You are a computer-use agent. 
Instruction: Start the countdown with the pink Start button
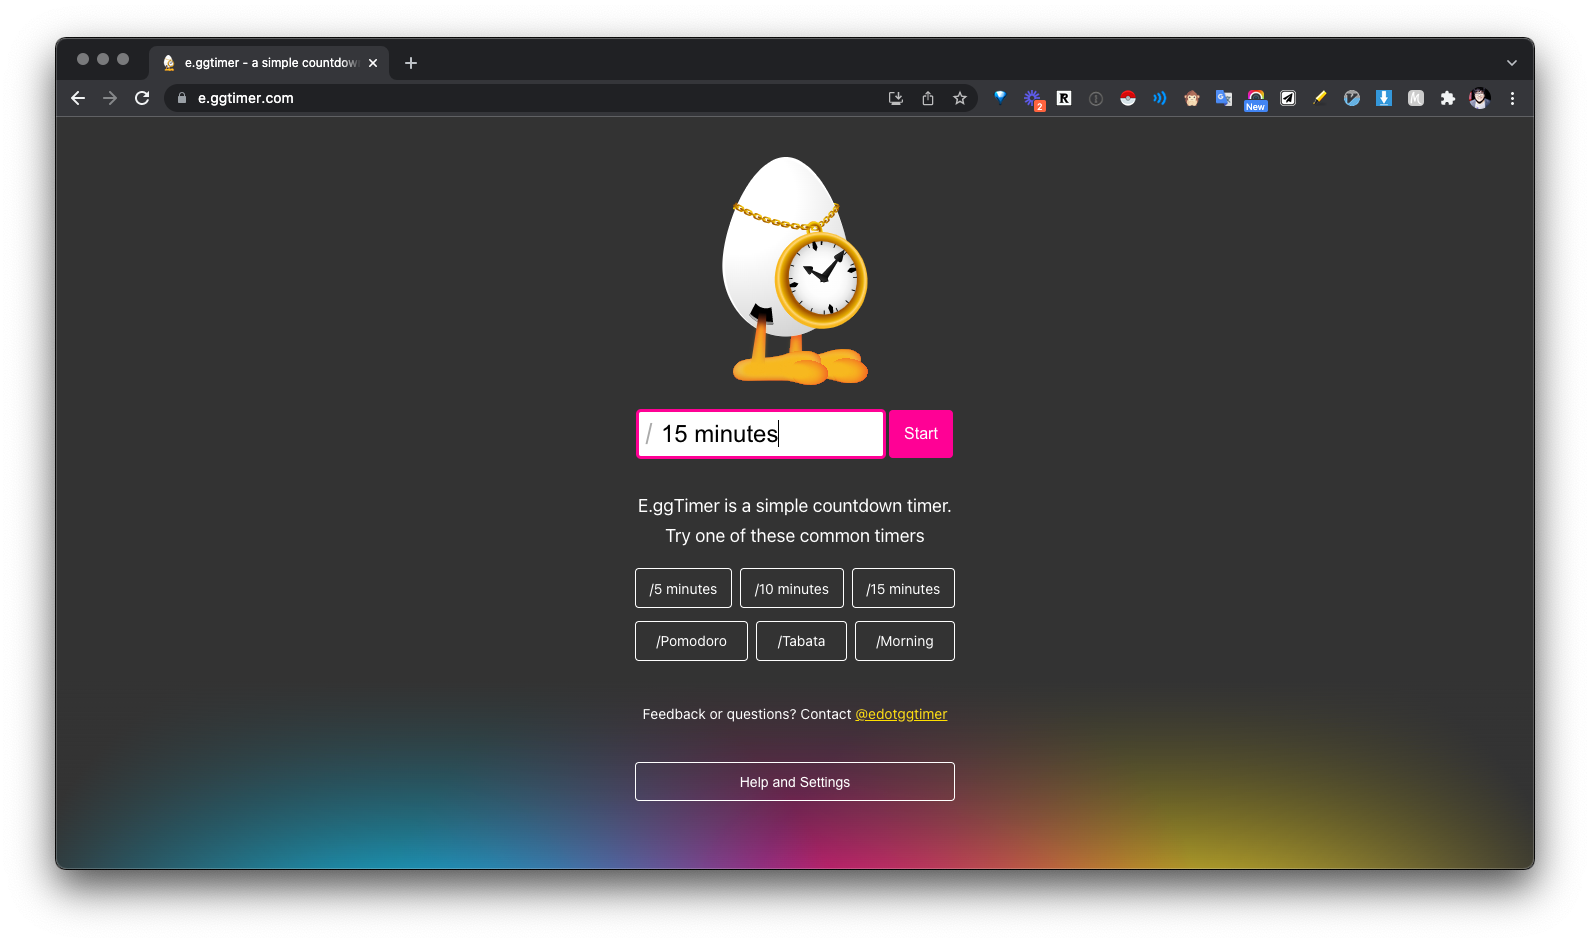click(x=921, y=434)
